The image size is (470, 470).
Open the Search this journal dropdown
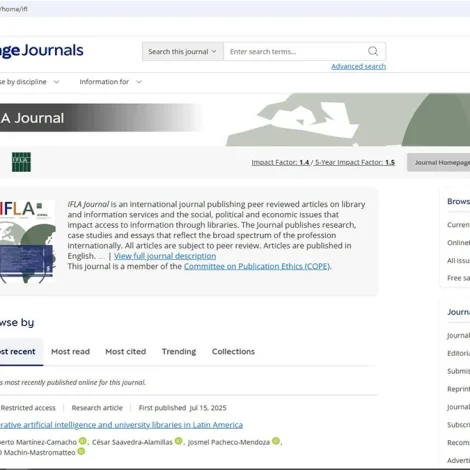[183, 52]
